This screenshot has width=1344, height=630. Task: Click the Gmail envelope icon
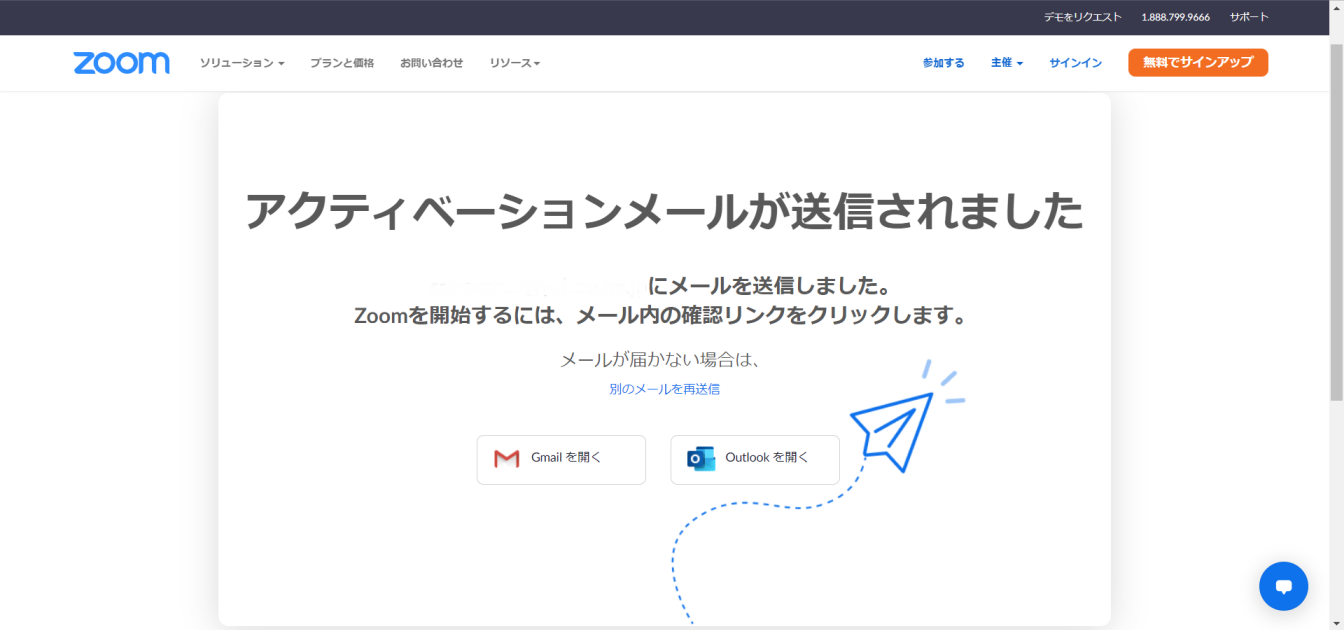click(x=507, y=459)
